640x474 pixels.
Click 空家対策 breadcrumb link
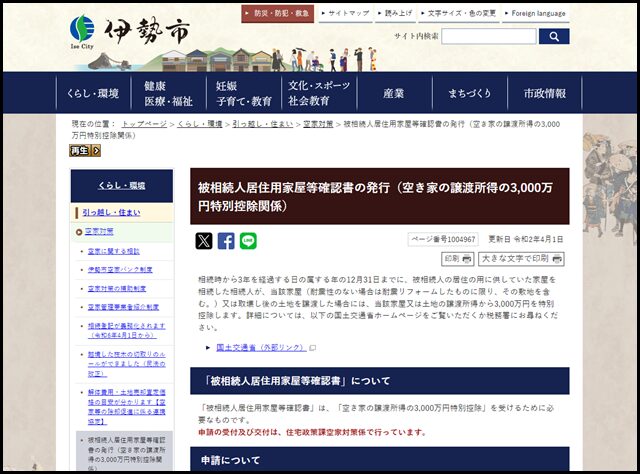tap(318, 124)
